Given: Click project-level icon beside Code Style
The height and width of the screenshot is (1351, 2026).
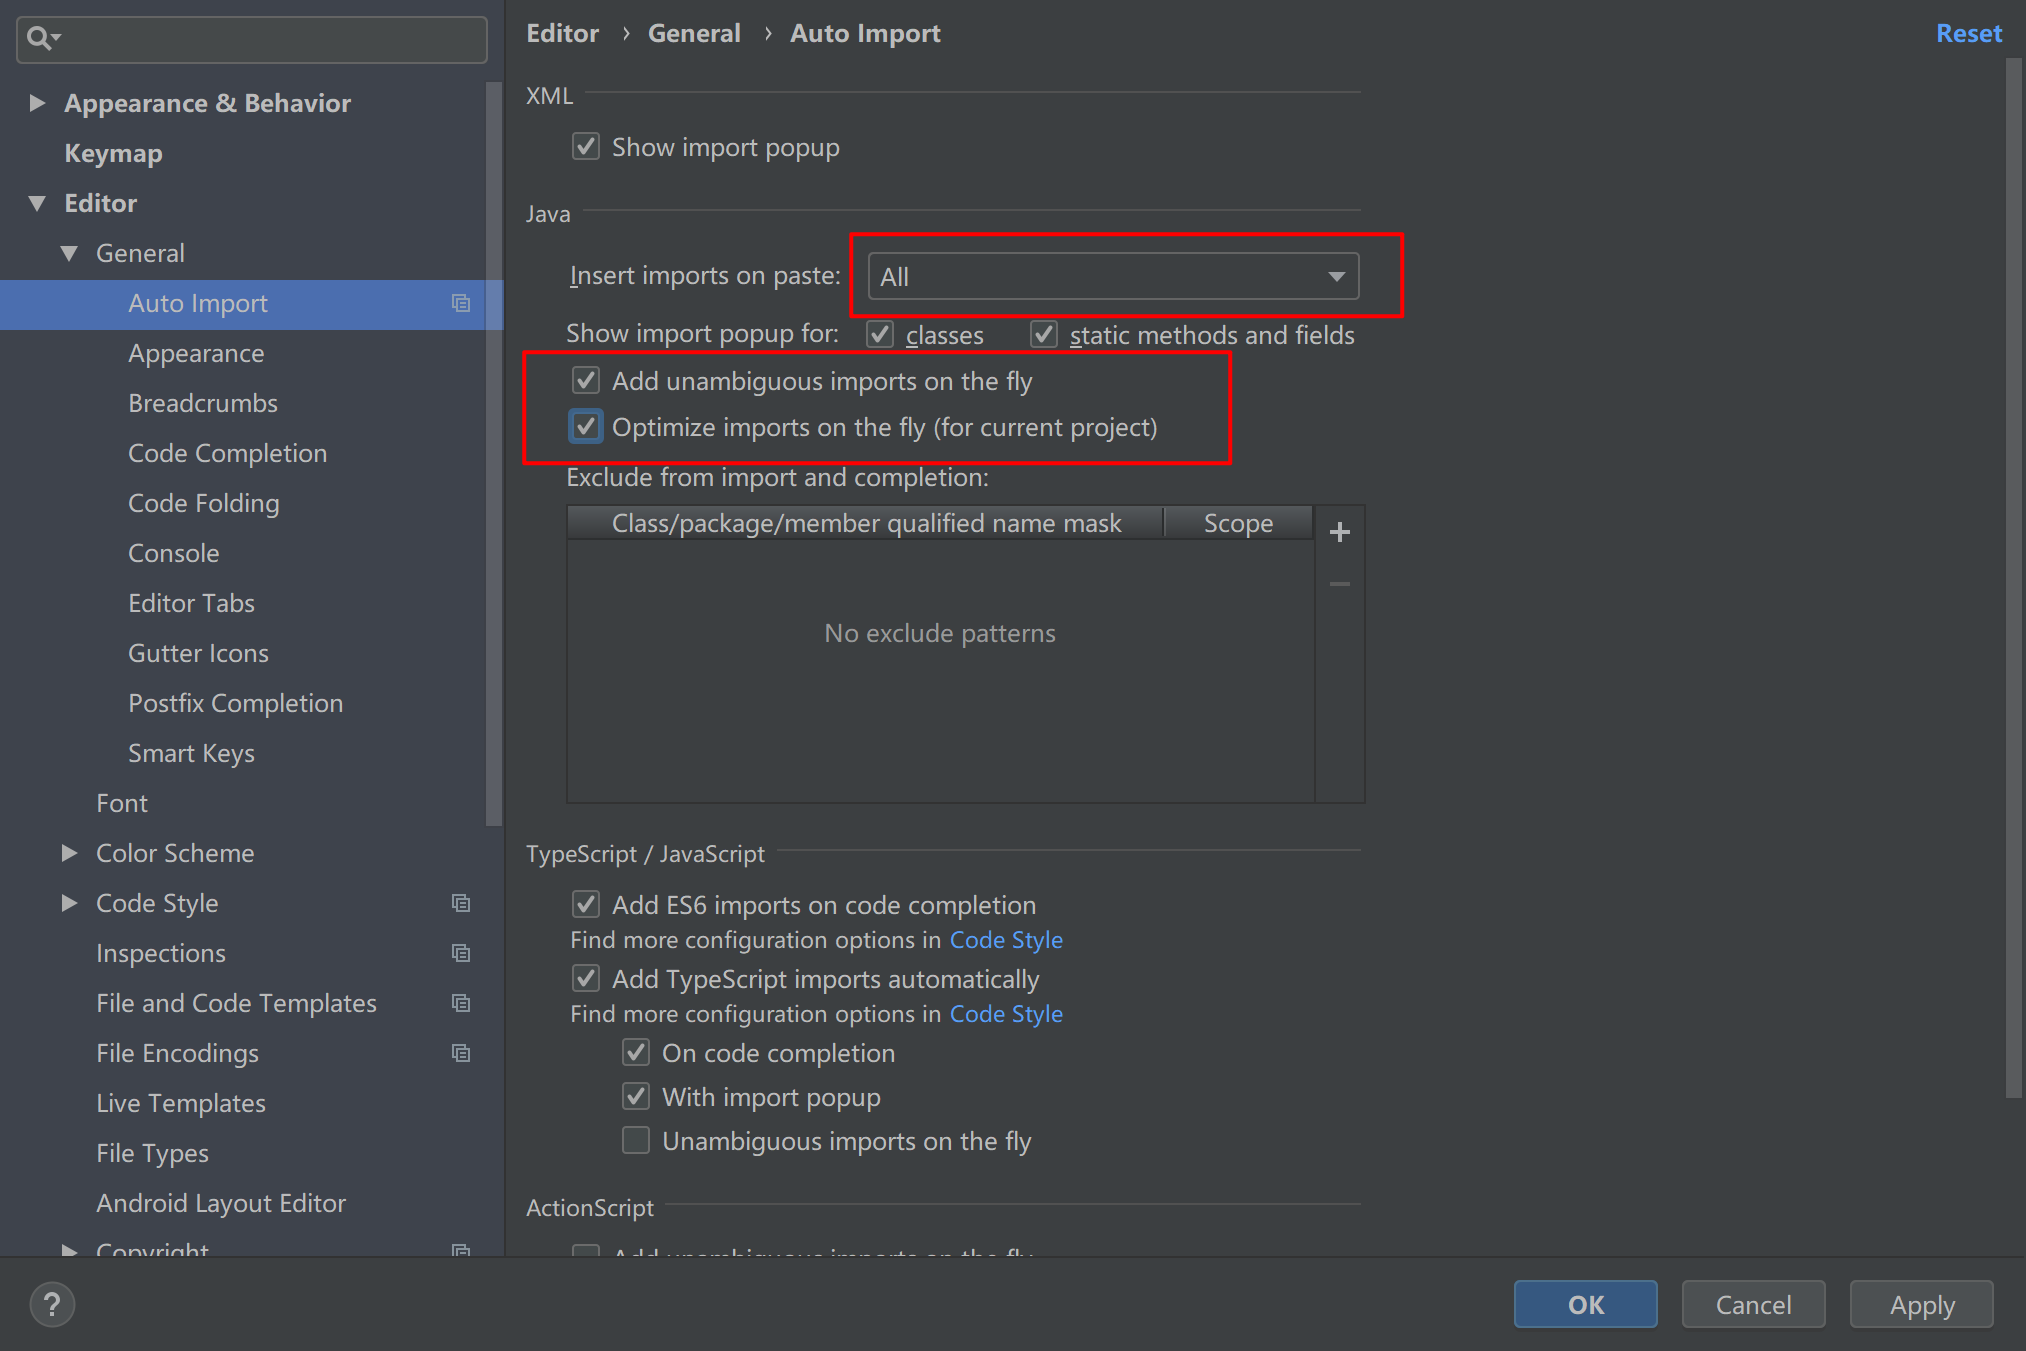Looking at the screenshot, I should click(461, 903).
